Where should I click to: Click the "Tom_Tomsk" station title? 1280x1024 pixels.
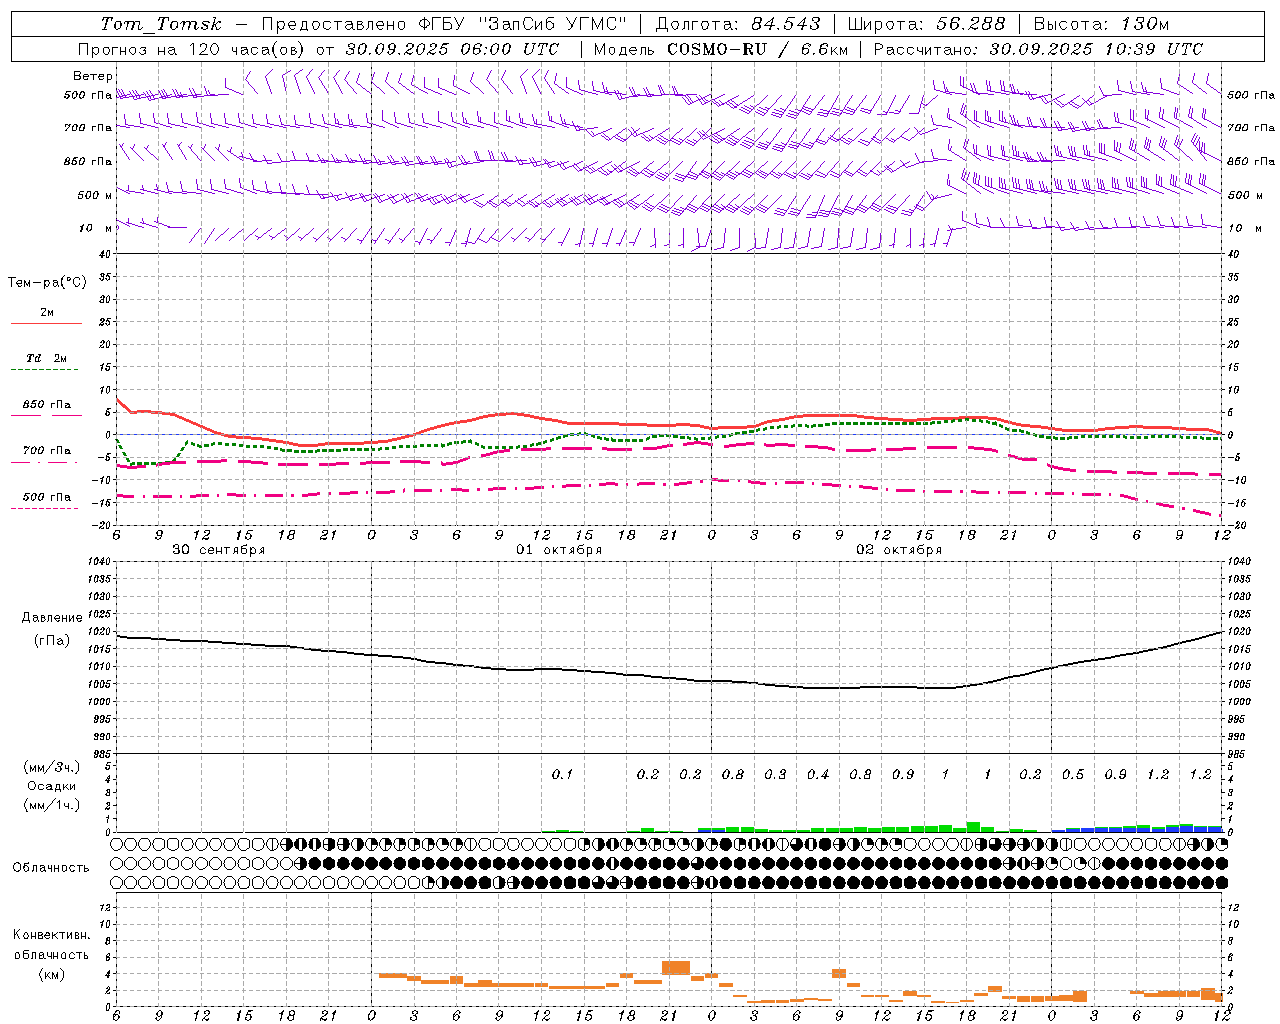click(161, 24)
